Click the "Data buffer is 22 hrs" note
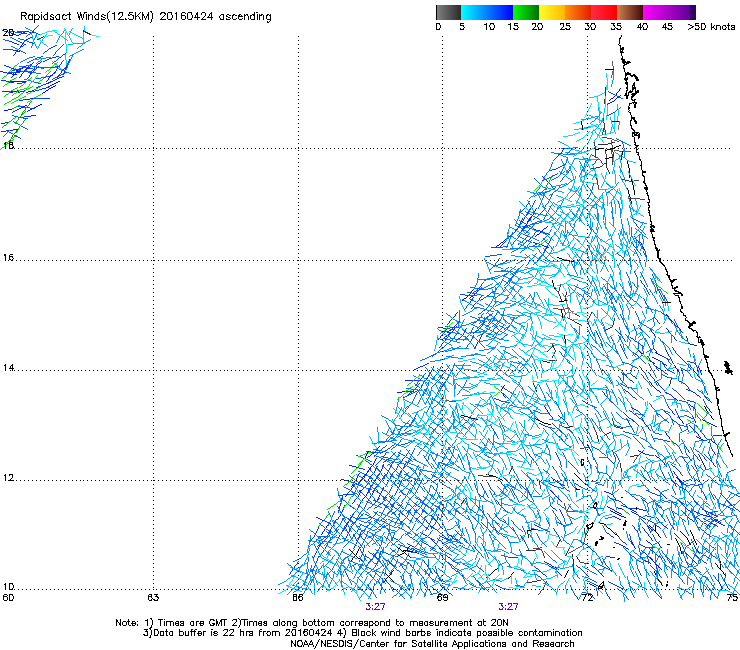This screenshot has height=650, width=740. pos(237,633)
